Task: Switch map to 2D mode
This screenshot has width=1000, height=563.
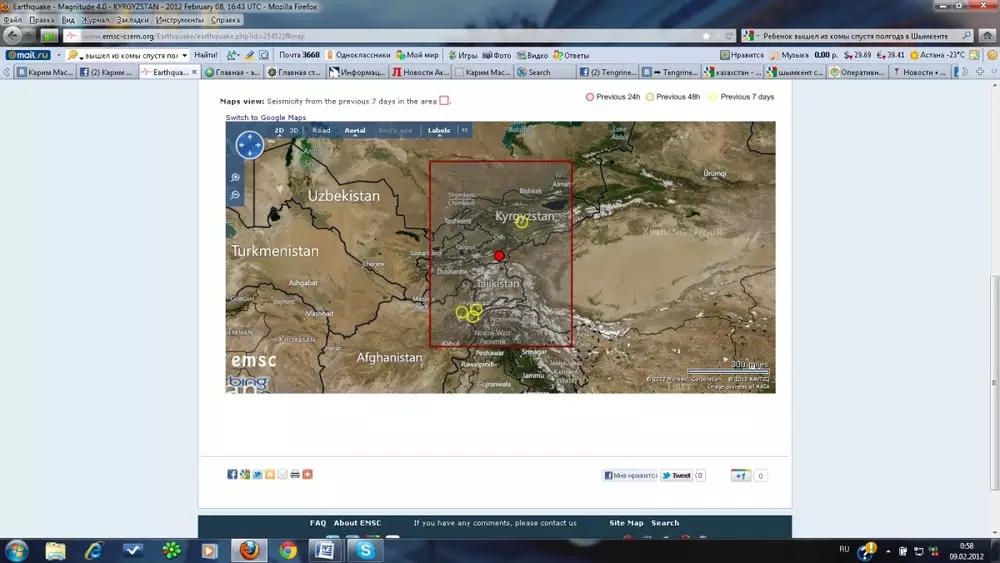Action: pos(280,131)
